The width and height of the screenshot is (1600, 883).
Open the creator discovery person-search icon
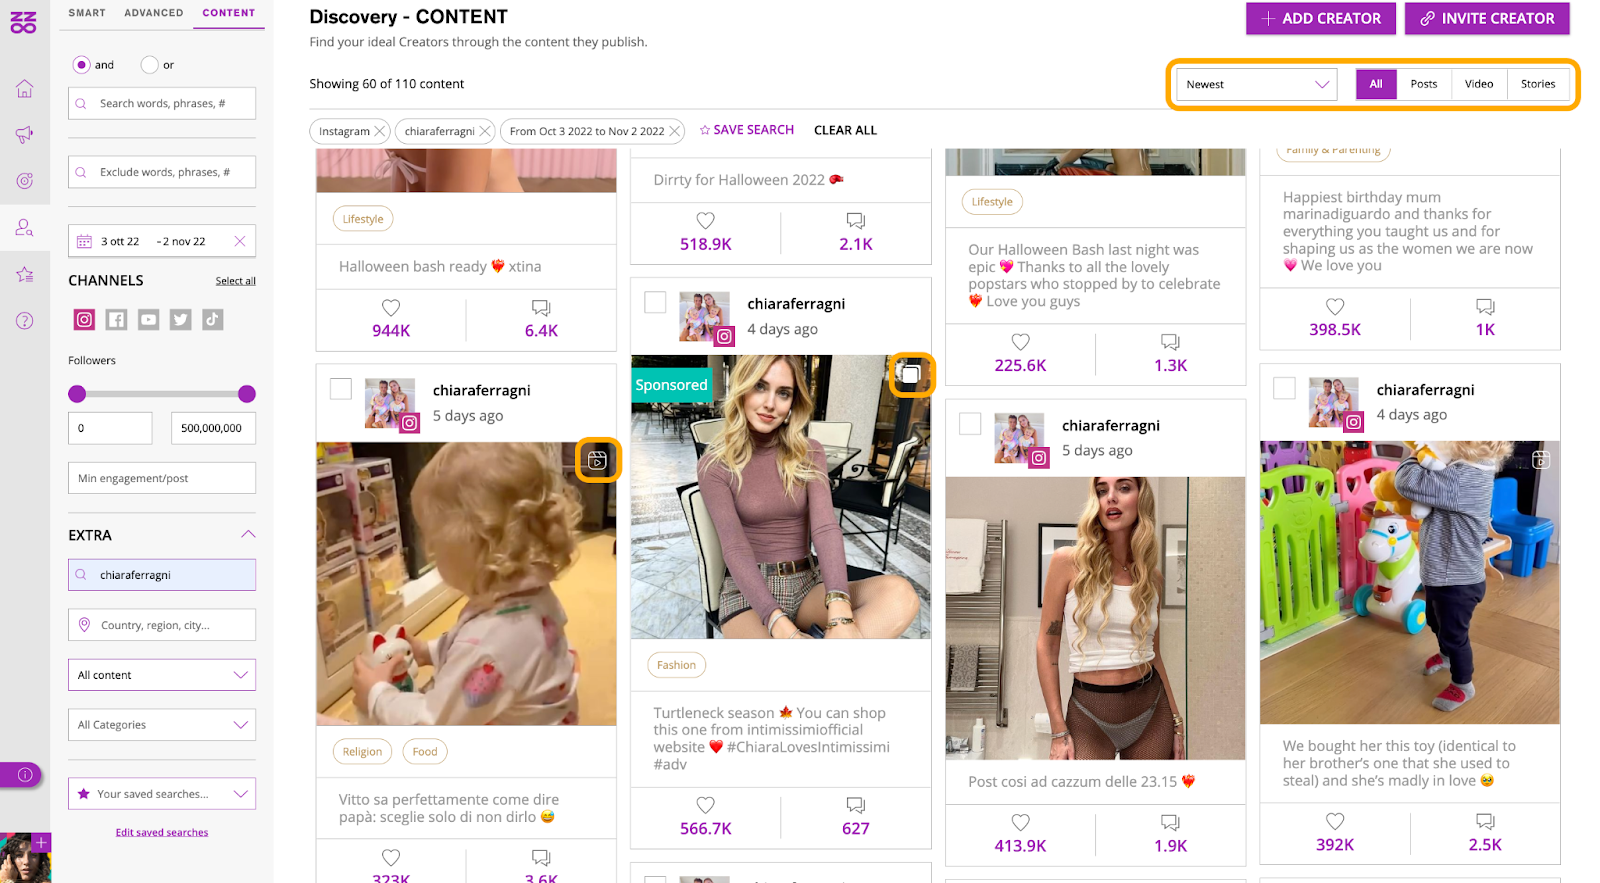24,228
